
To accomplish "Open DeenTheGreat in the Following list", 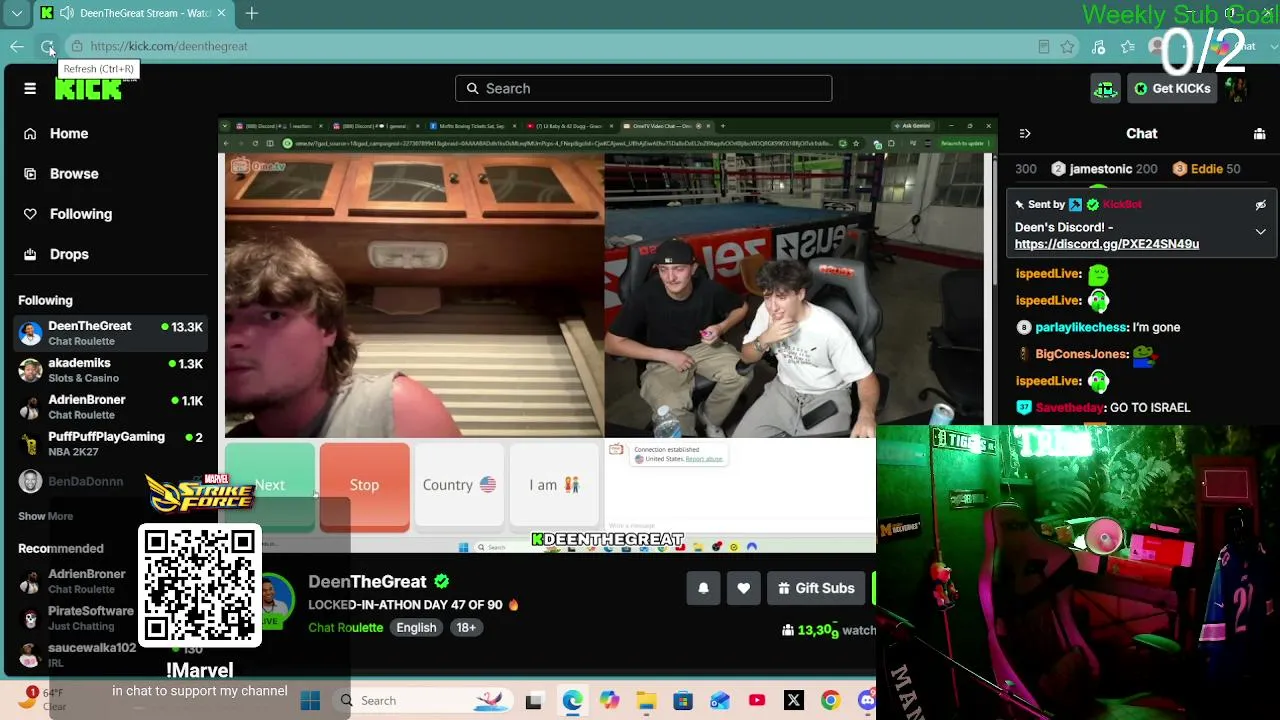I will 111,334.
